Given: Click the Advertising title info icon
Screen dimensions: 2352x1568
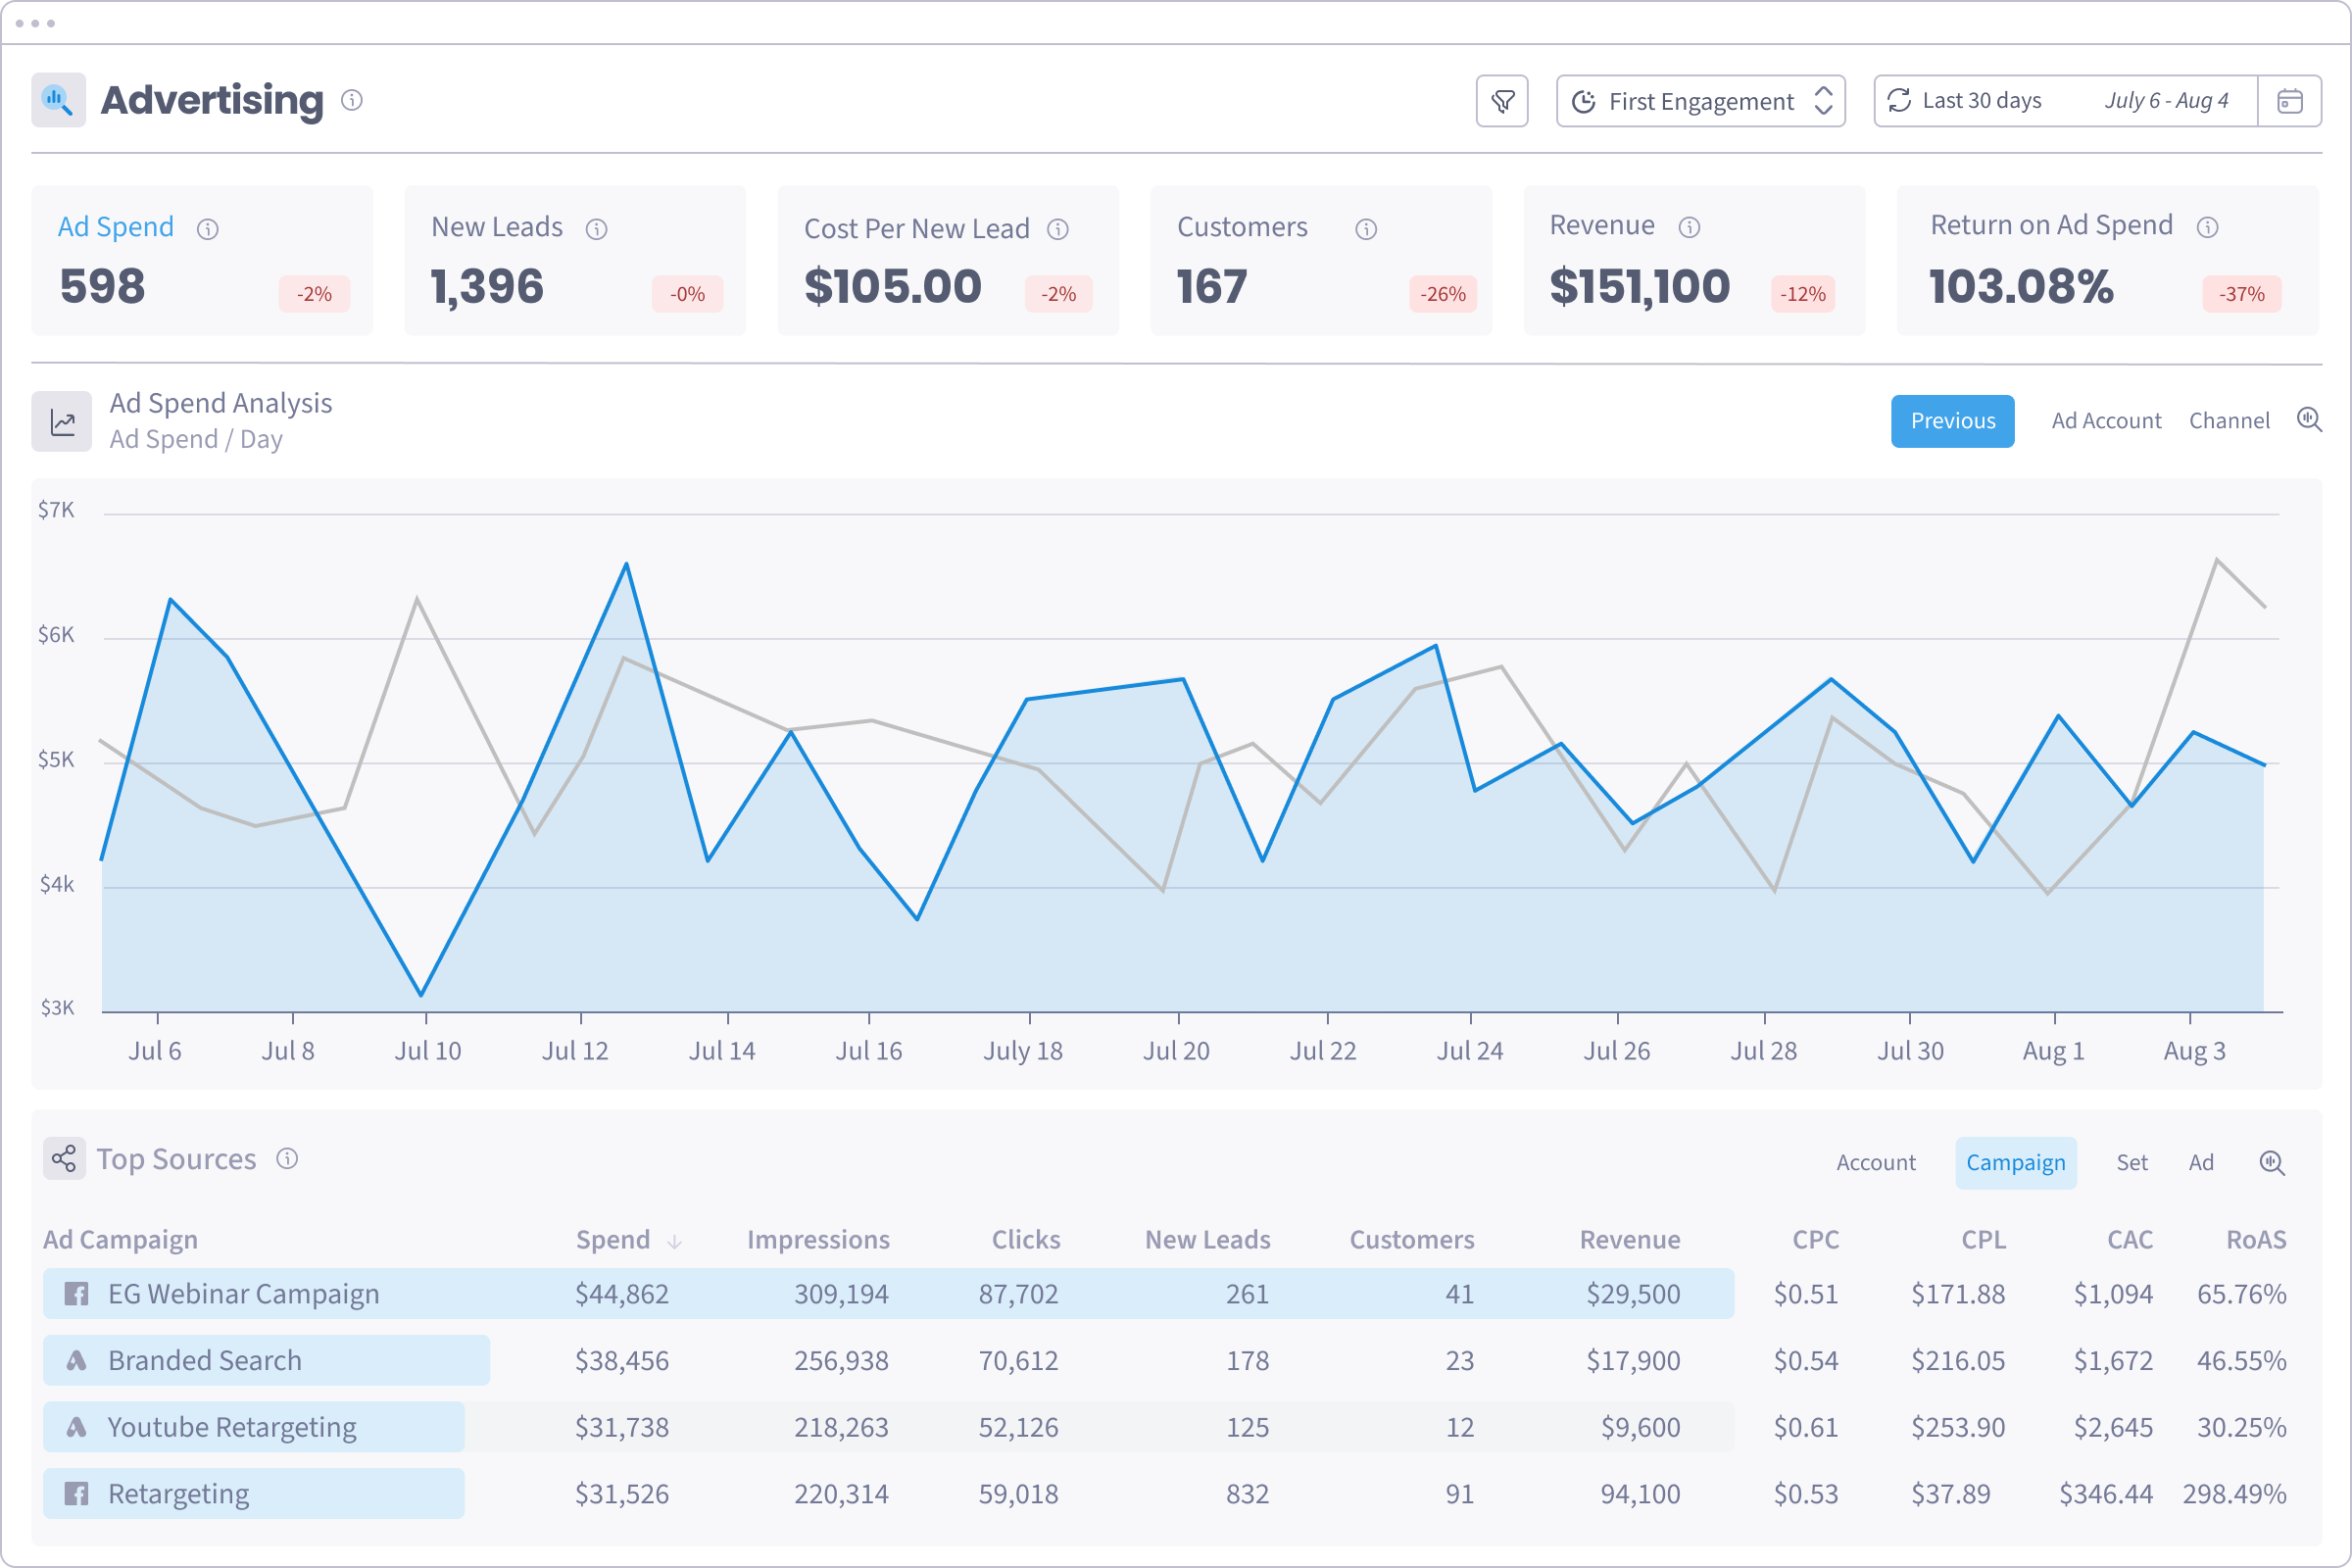Looking at the screenshot, I should tap(352, 100).
